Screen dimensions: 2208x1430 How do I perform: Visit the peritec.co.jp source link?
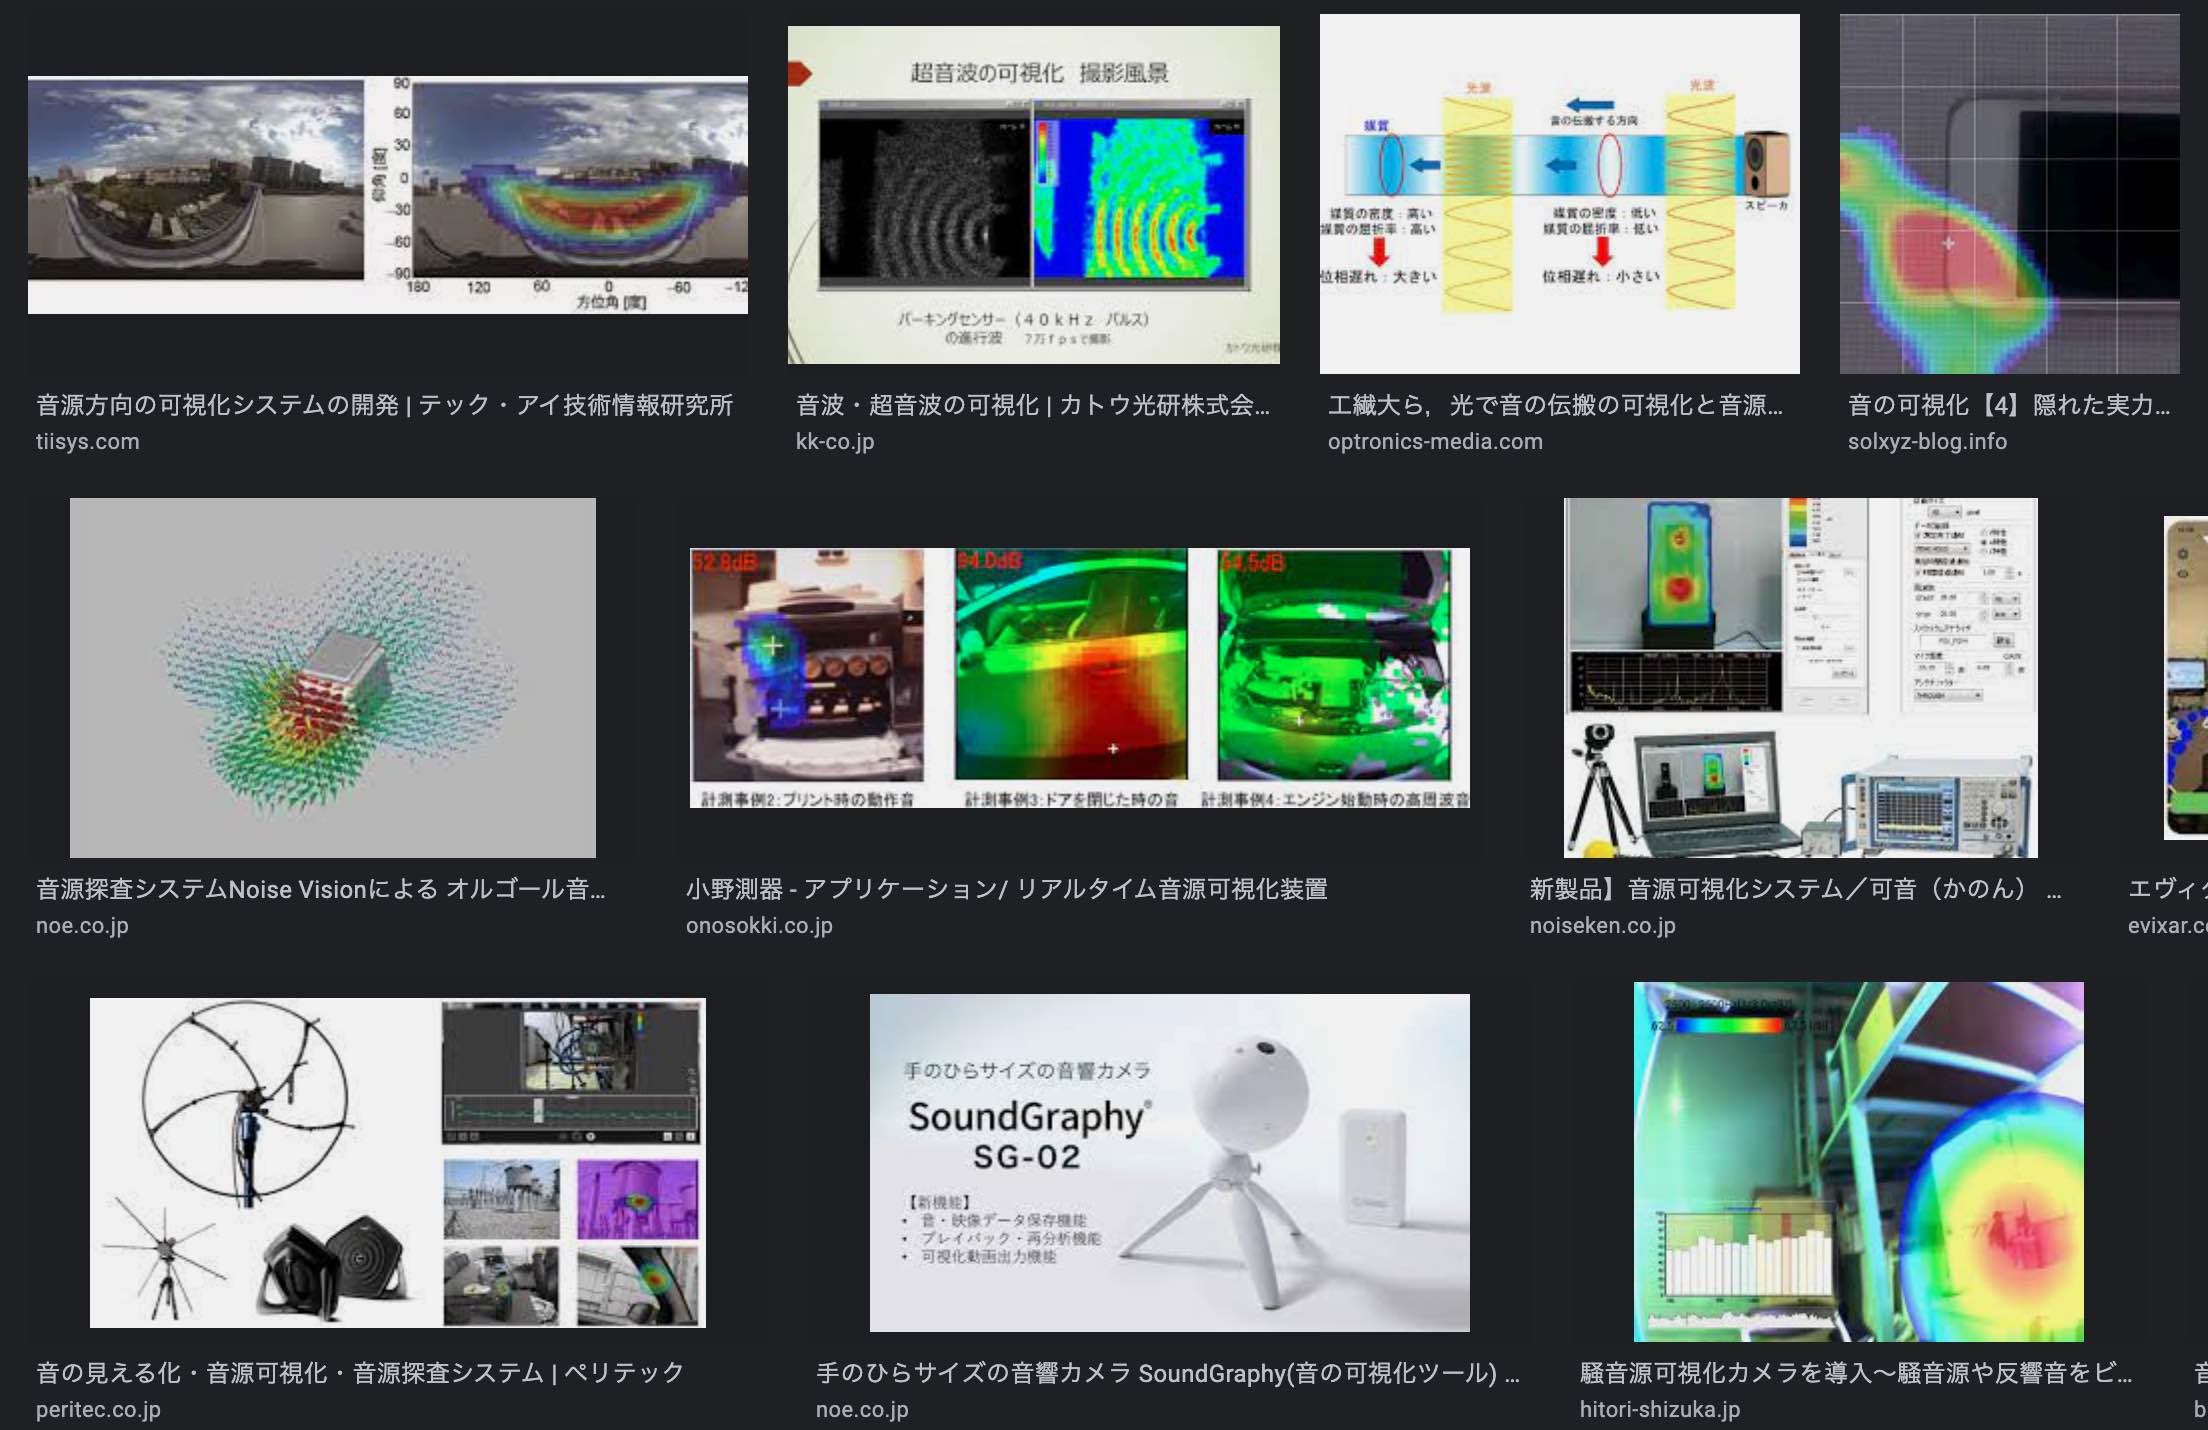[x=98, y=1410]
